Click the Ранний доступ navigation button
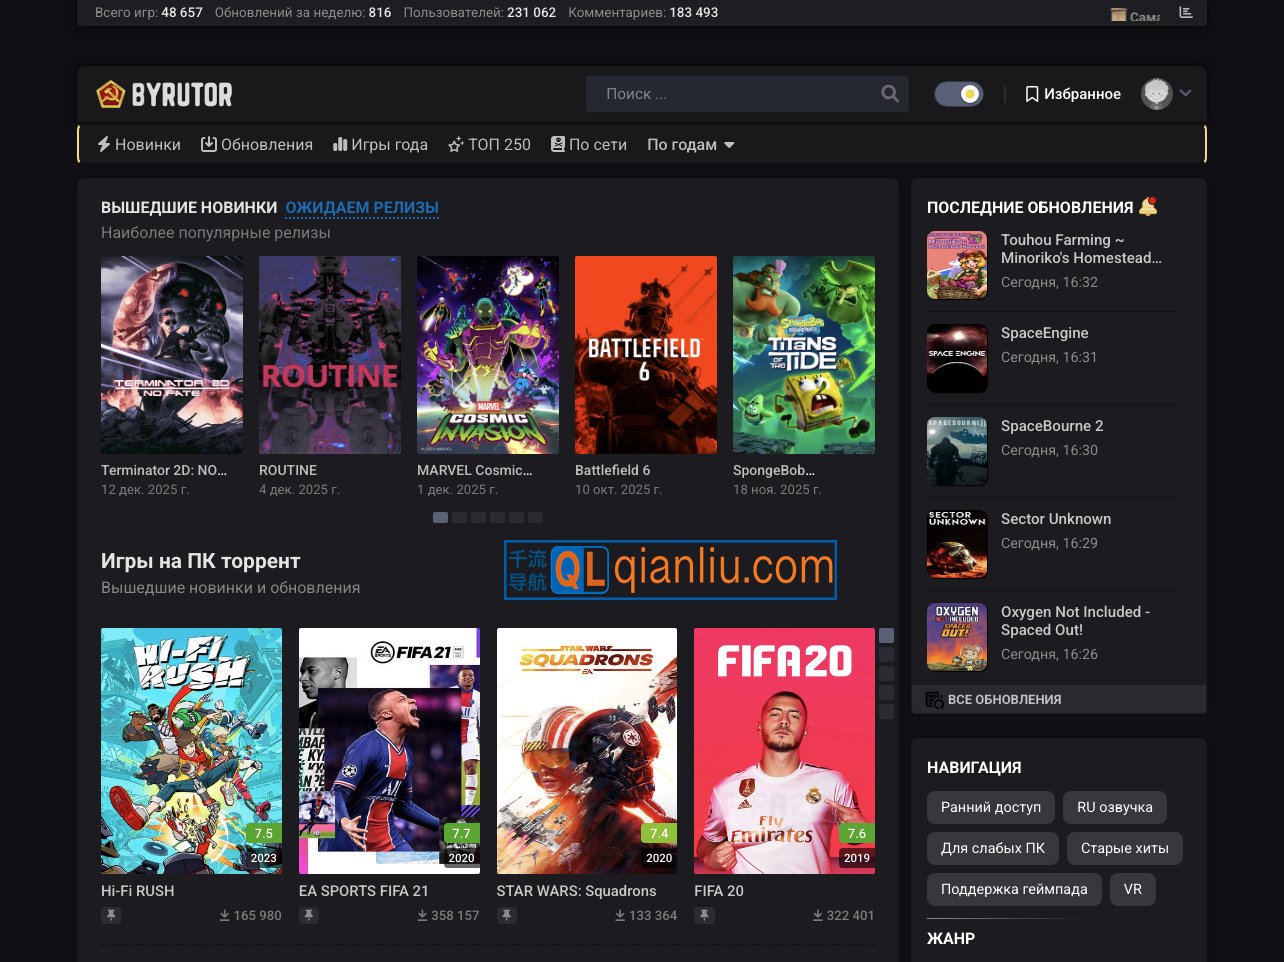1284x962 pixels. tap(990, 807)
